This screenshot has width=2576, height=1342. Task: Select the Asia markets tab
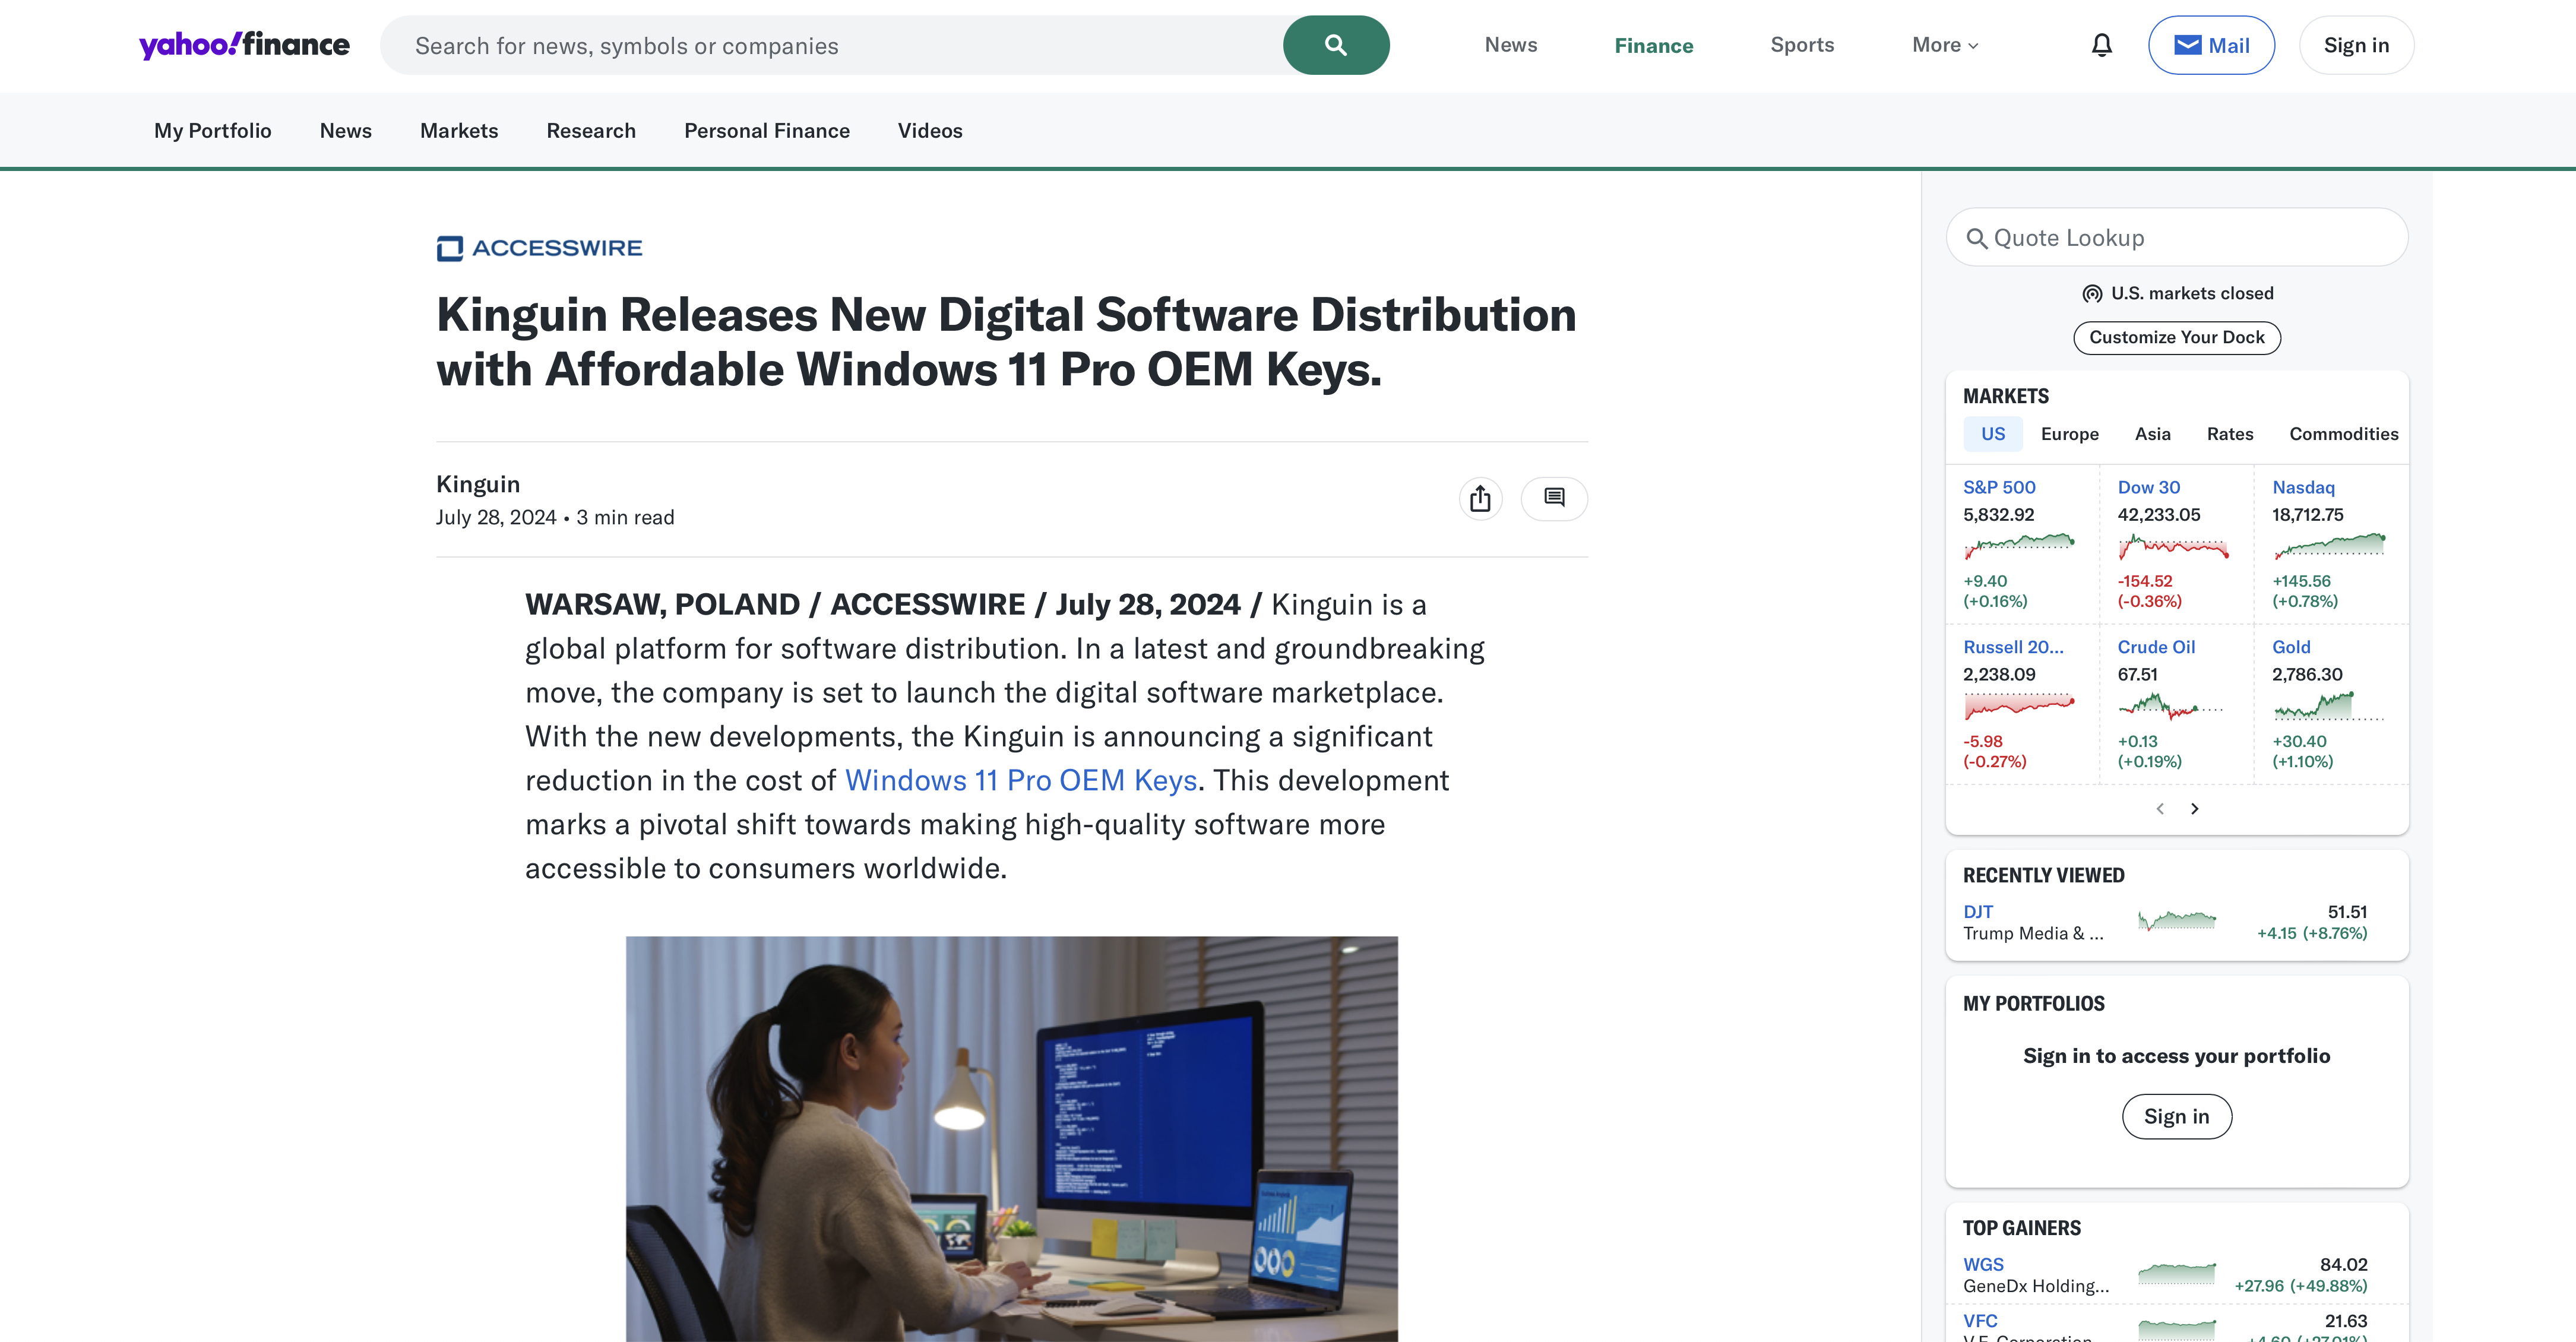tap(2153, 434)
